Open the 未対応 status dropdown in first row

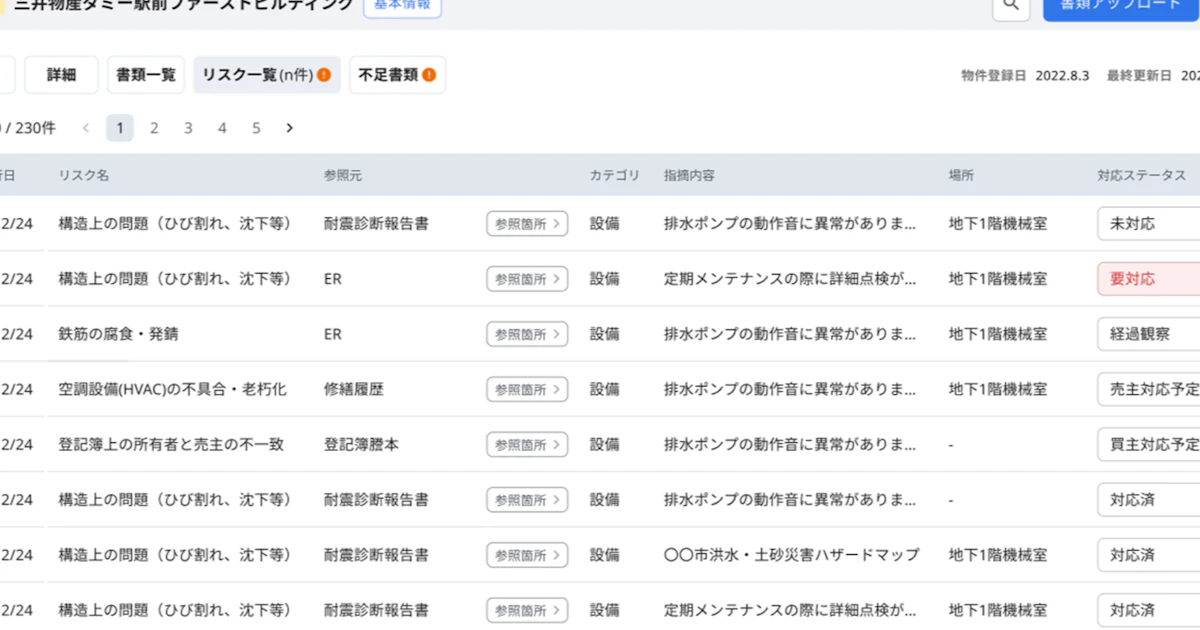click(1150, 224)
